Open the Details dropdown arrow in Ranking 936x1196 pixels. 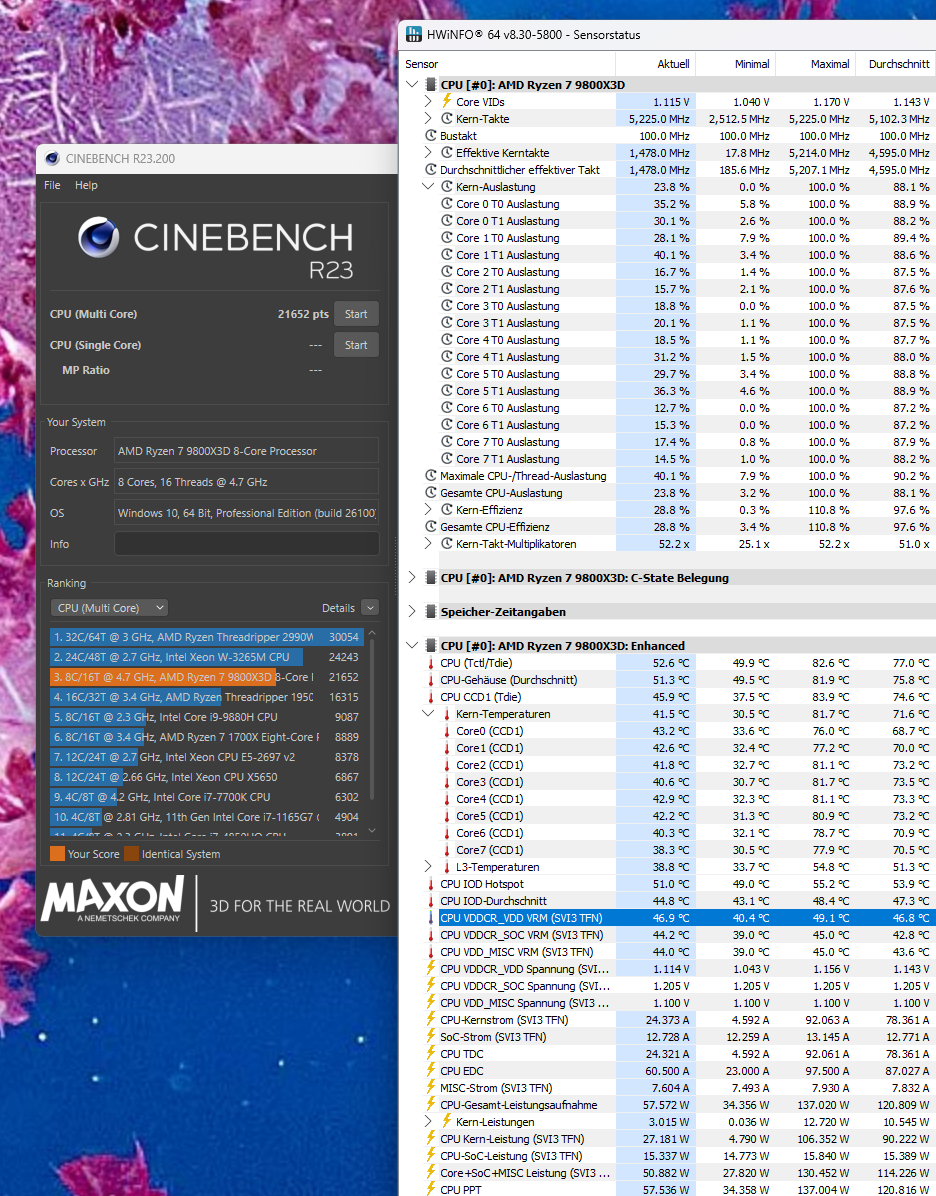tap(370, 608)
